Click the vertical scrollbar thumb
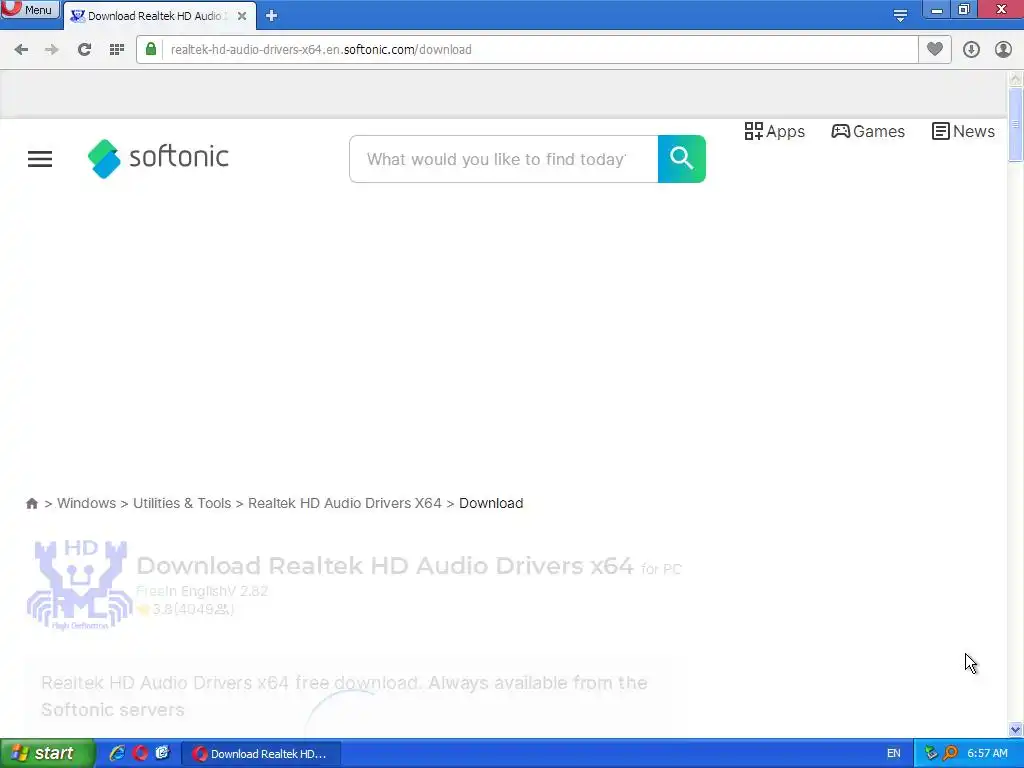The height and width of the screenshot is (768, 1024). pyautogui.click(x=1015, y=124)
